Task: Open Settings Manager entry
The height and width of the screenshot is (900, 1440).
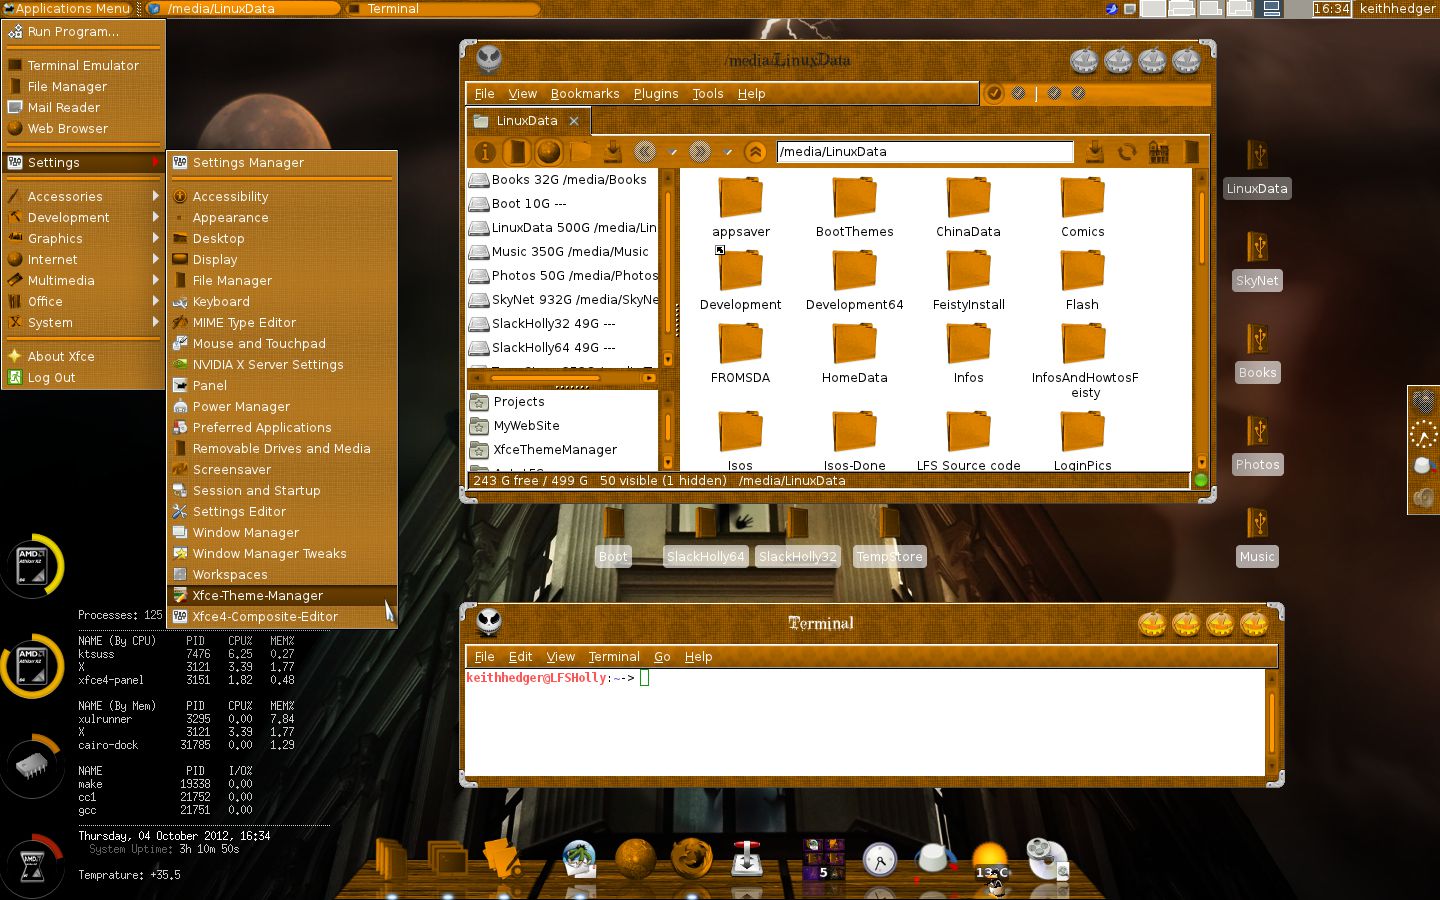Action: pyautogui.click(x=282, y=162)
